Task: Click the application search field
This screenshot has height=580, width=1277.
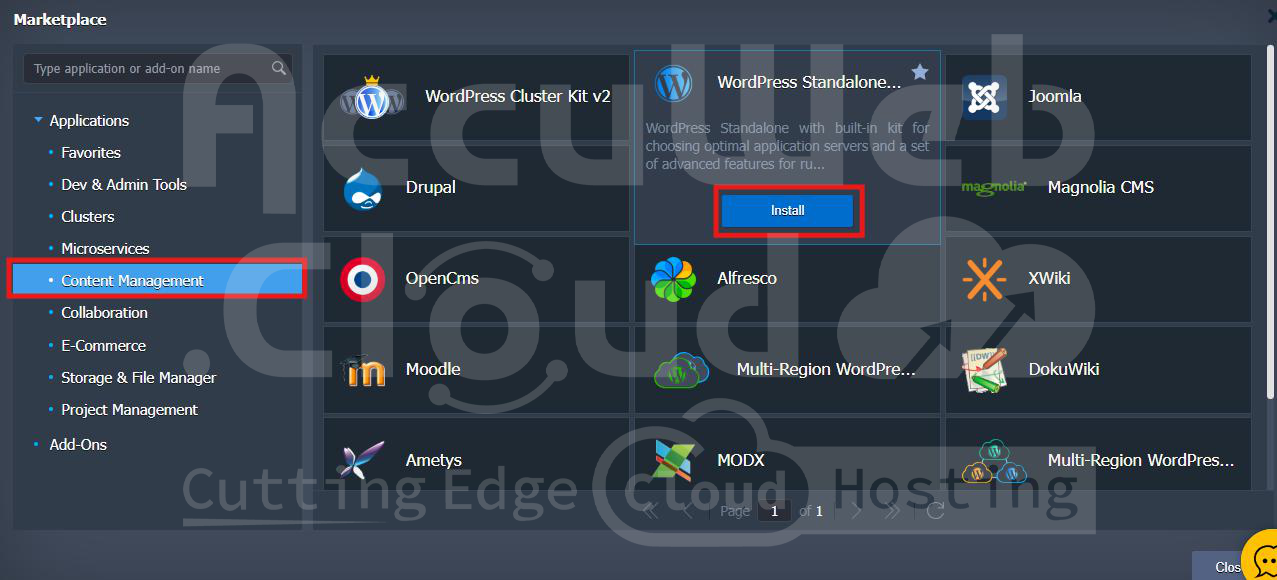Action: 158,68
